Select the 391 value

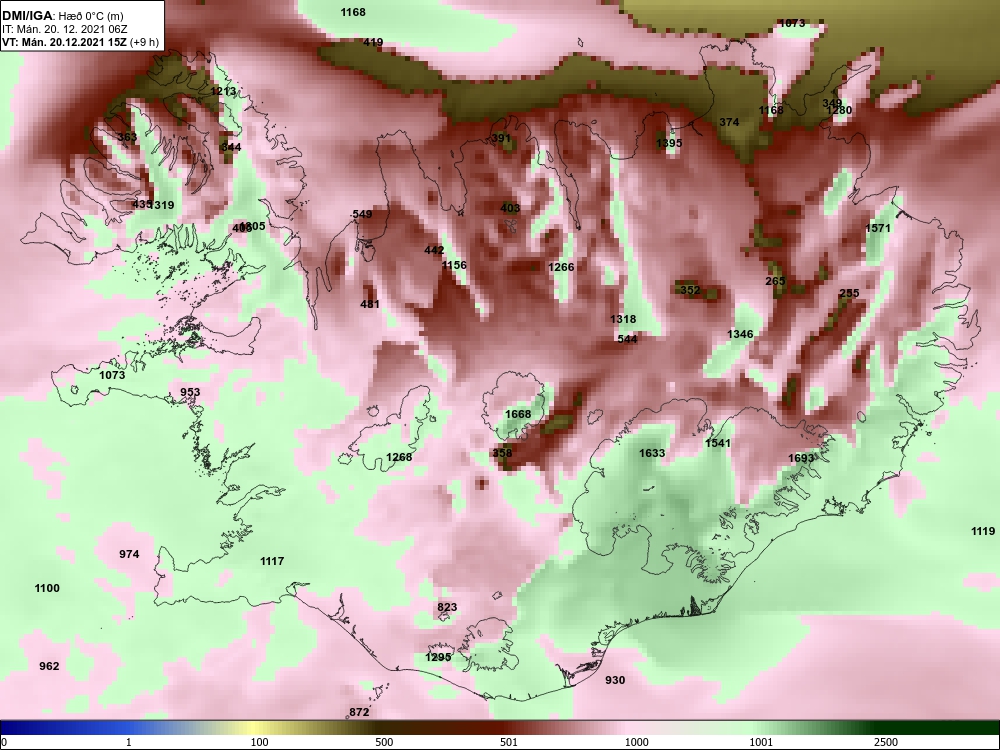(x=501, y=138)
